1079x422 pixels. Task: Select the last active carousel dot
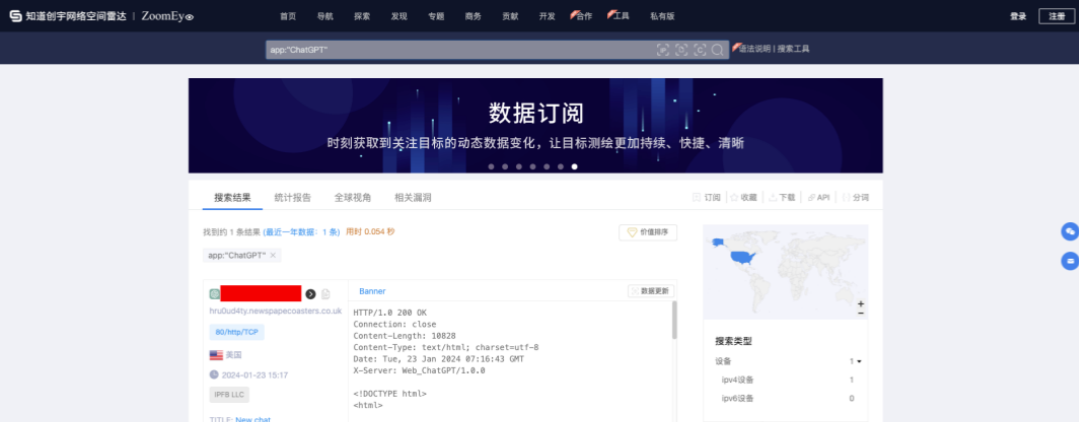click(575, 167)
